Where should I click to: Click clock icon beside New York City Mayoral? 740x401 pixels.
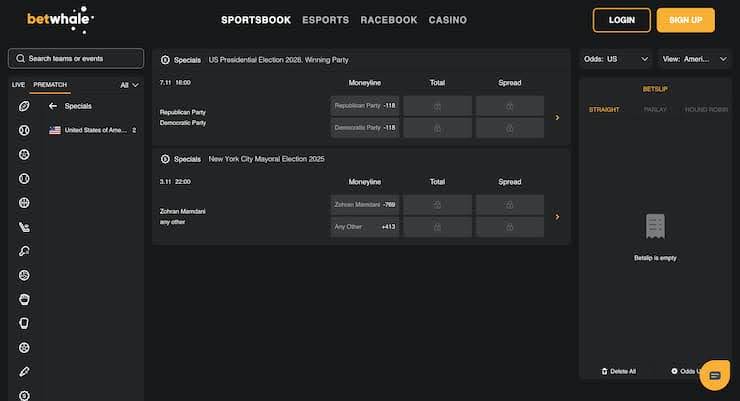165,159
